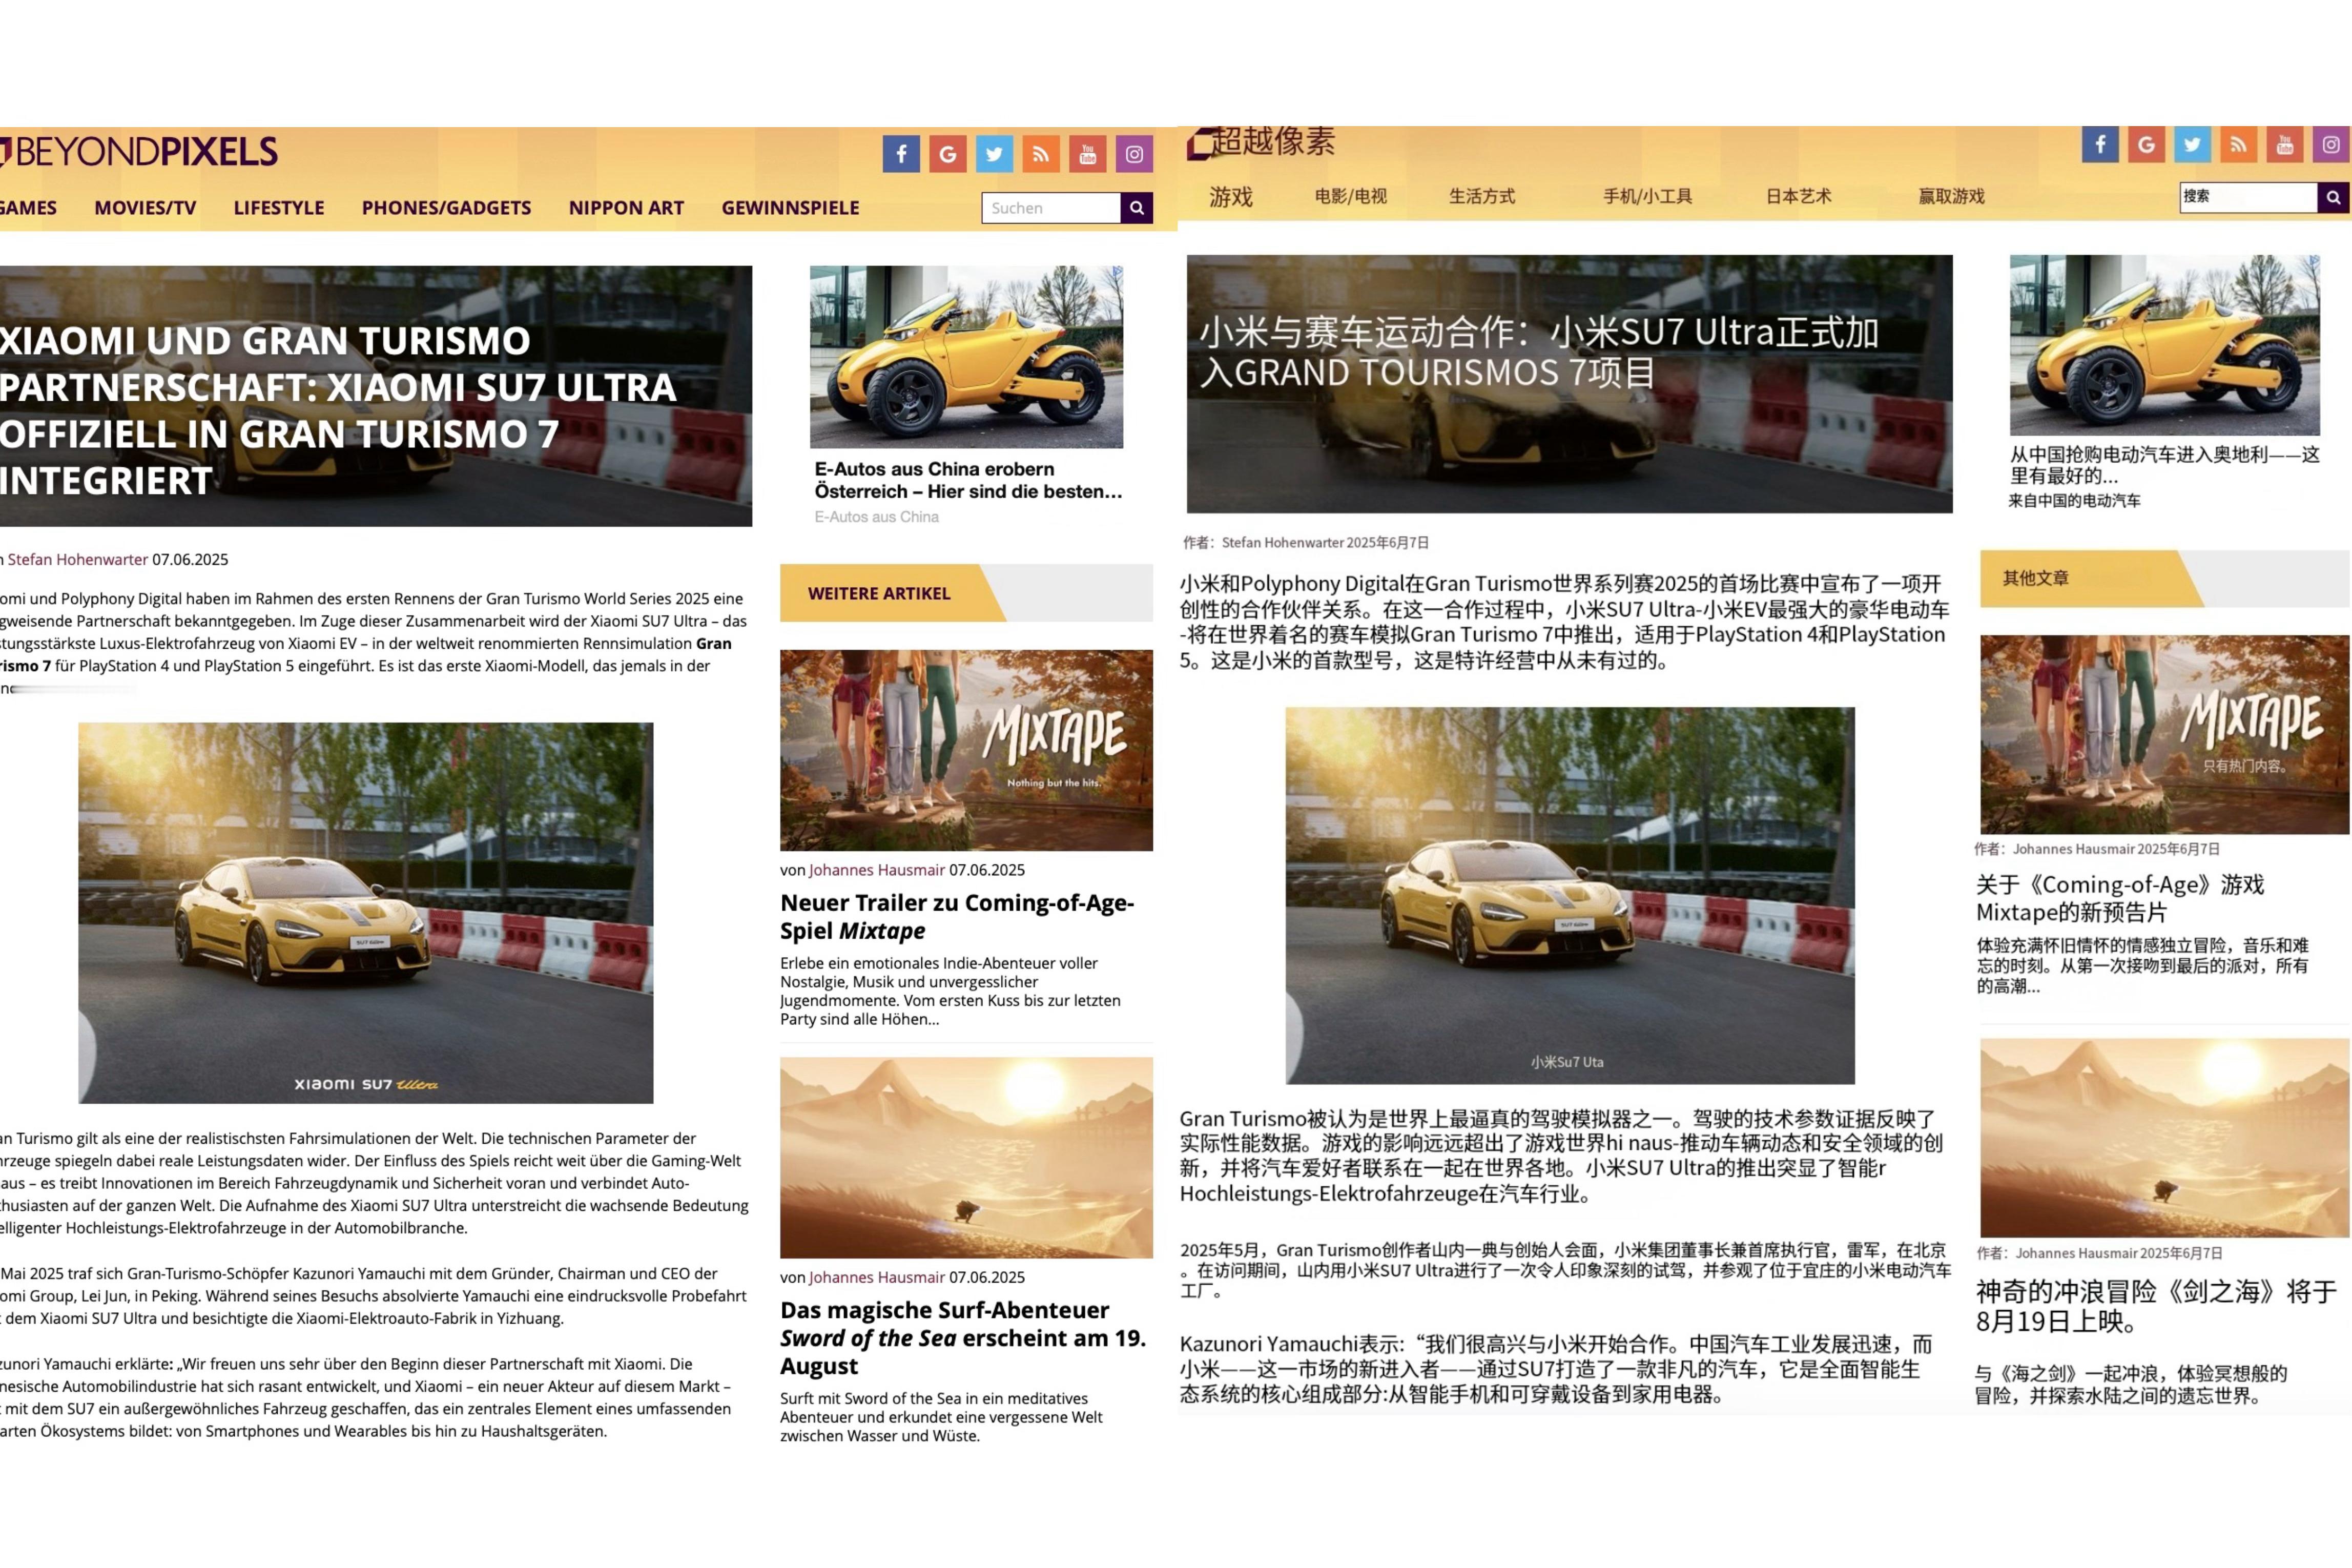The image size is (2352, 1568).
Task: Click E-Autos aus China category label
Action: (x=876, y=517)
